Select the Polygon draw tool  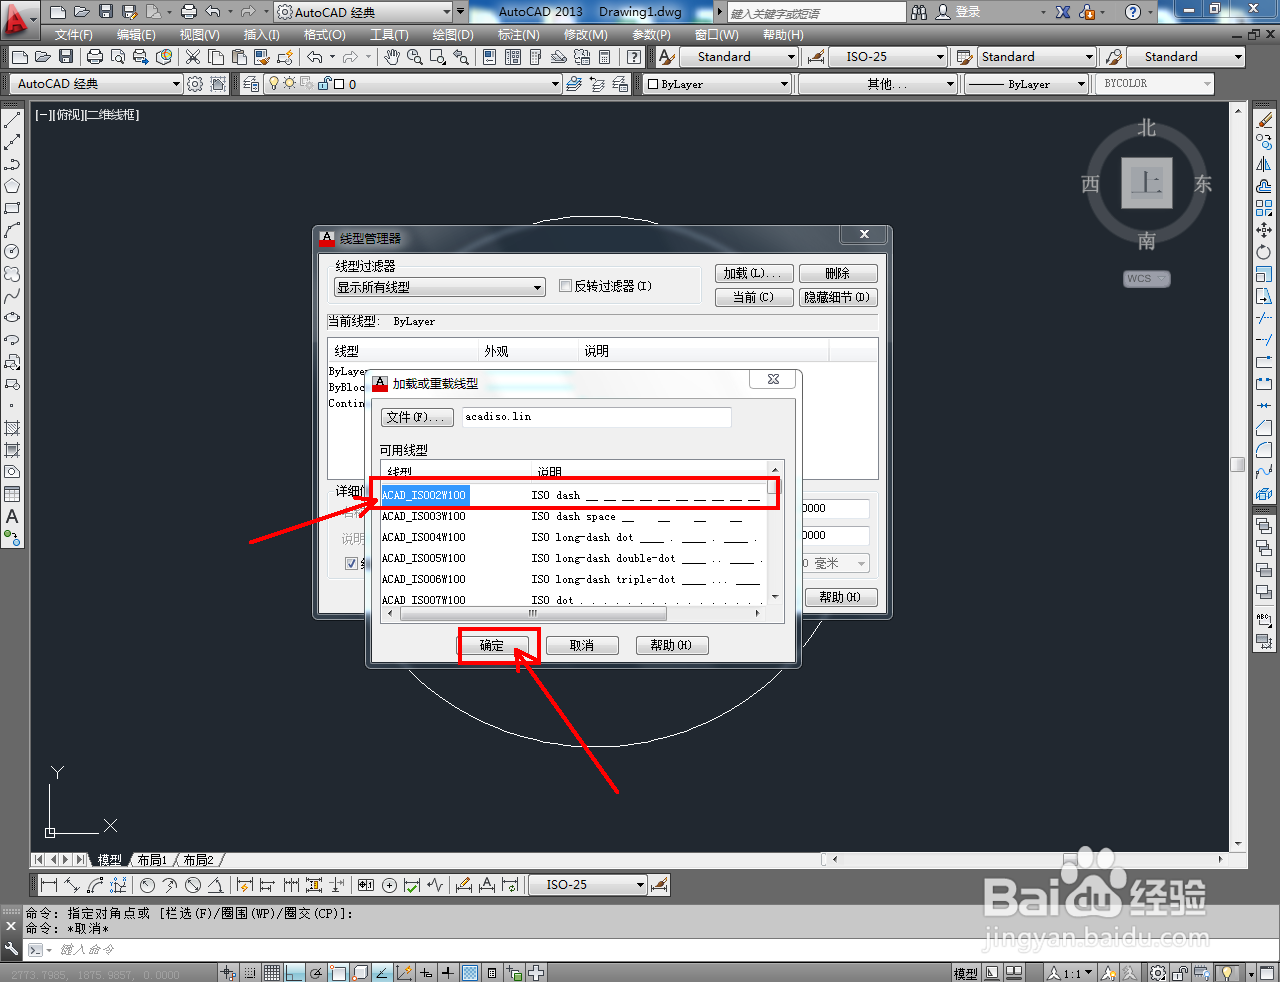click(12, 186)
